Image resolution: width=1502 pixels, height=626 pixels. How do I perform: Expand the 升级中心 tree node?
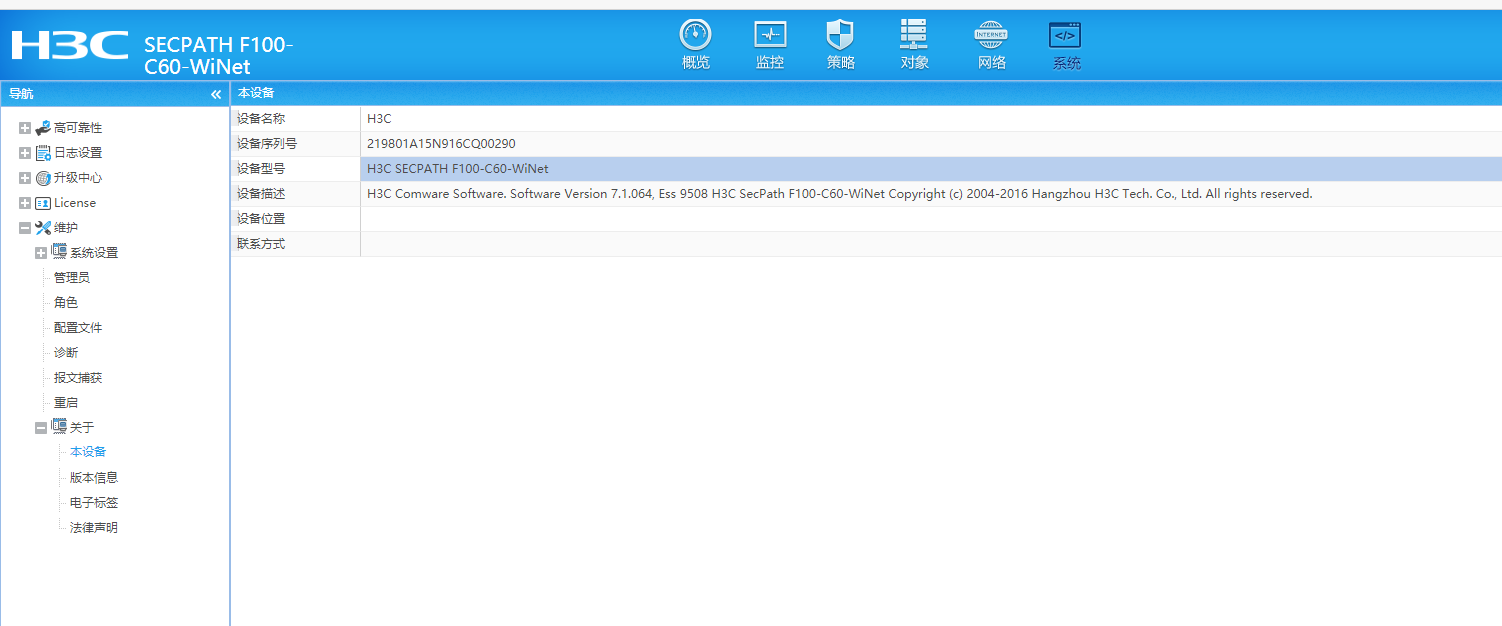(25, 178)
